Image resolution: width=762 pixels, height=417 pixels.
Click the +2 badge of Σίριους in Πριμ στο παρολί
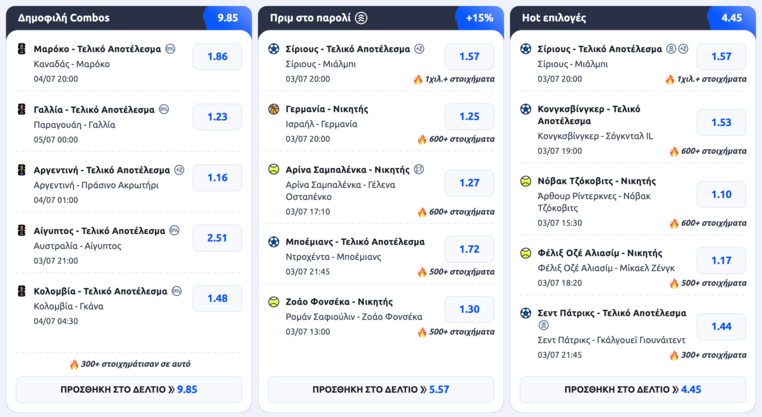pos(419,49)
